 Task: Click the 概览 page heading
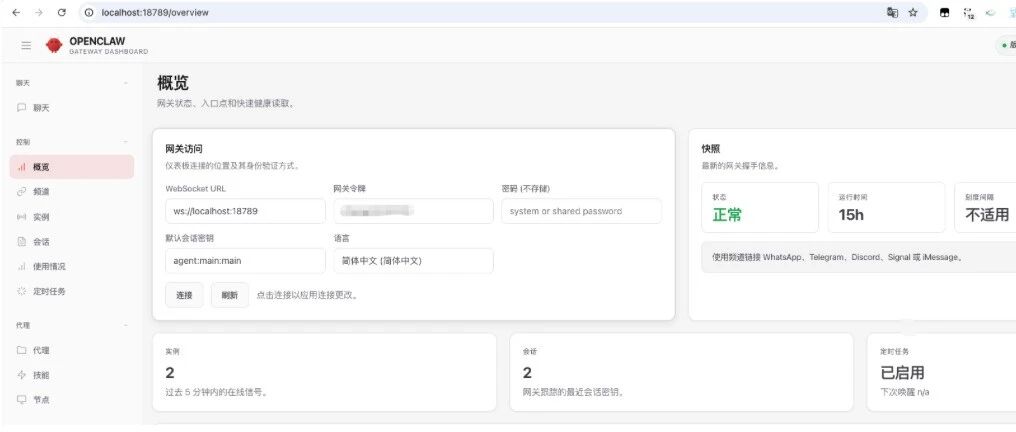click(x=173, y=84)
